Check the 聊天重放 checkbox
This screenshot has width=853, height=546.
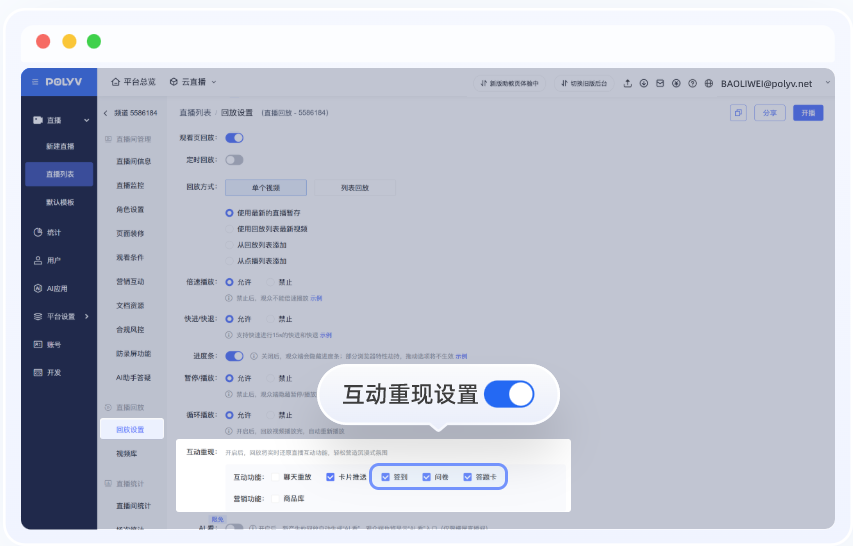276,477
